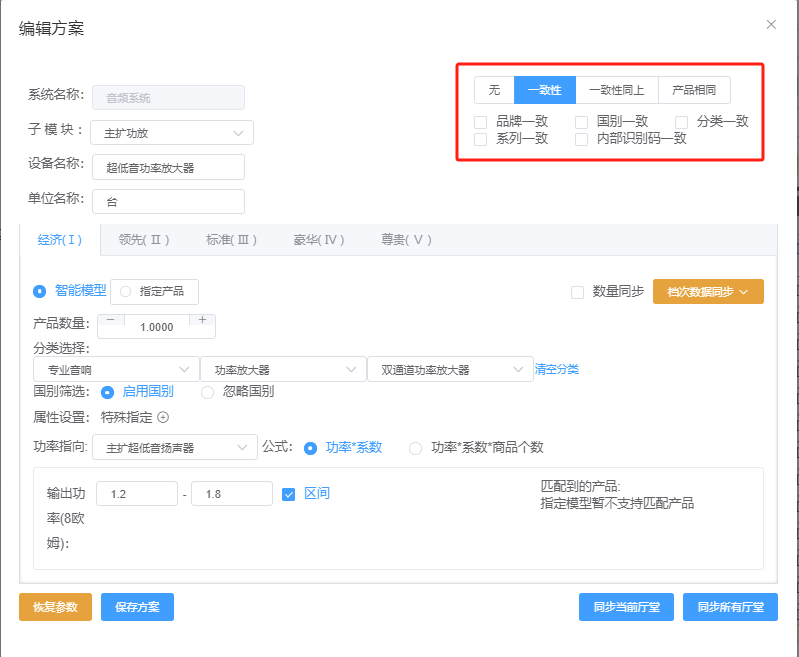The height and width of the screenshot is (657, 799).
Task: Click the 保存方案 button
Action: [x=137, y=607]
